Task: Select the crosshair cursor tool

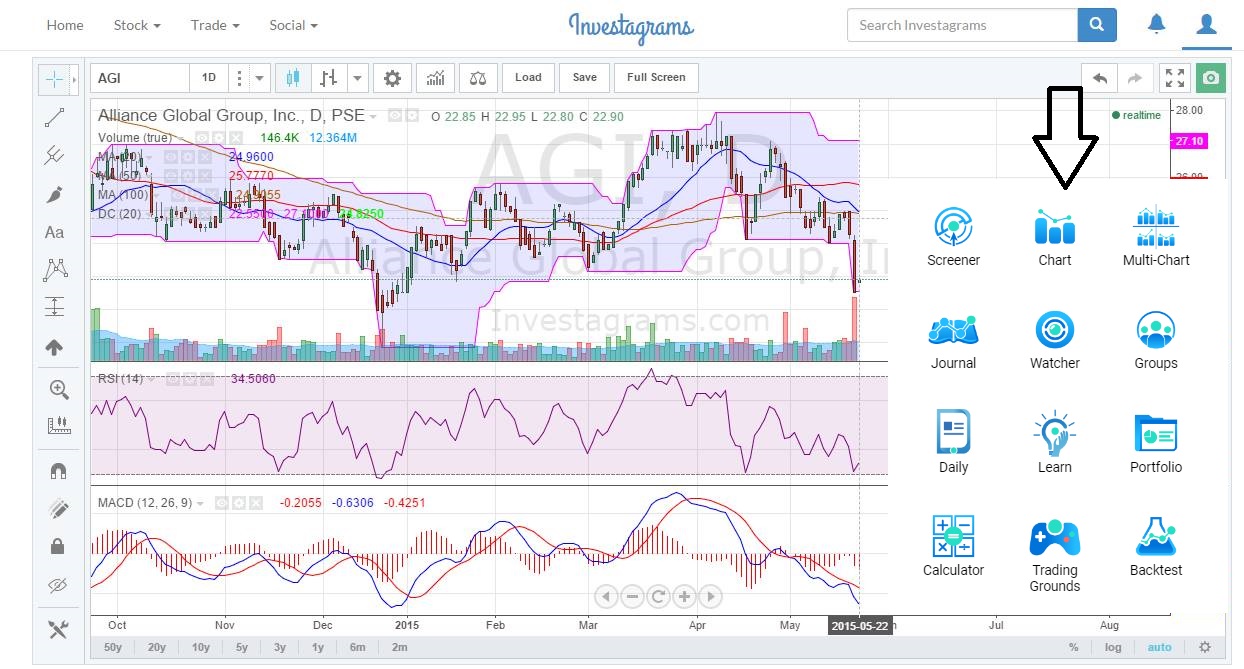Action: (54, 79)
